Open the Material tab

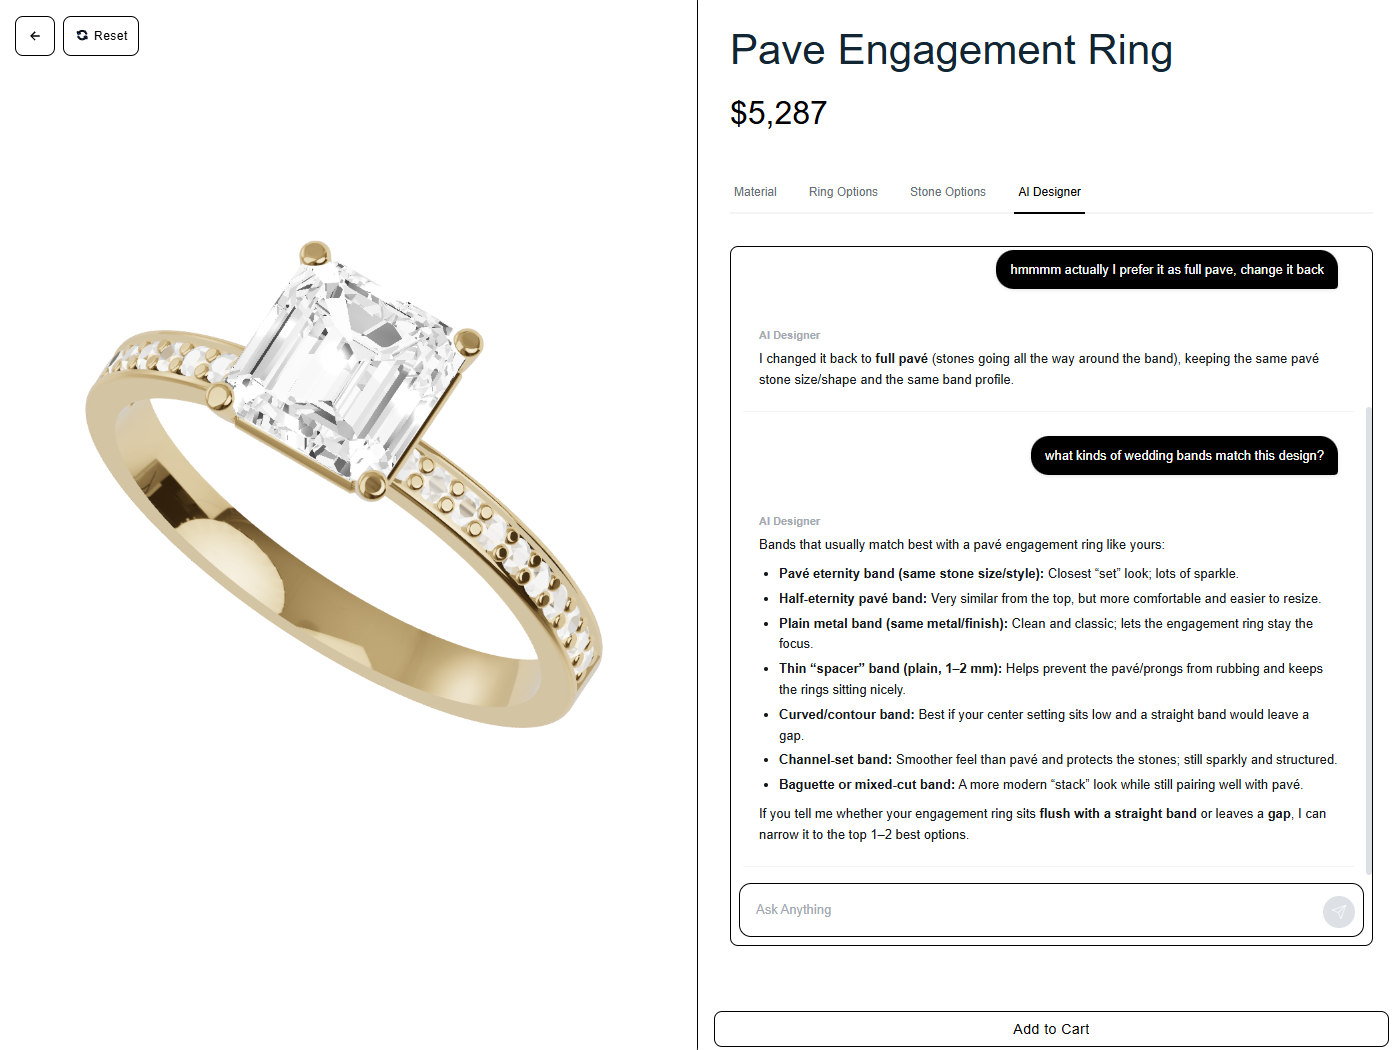point(755,192)
